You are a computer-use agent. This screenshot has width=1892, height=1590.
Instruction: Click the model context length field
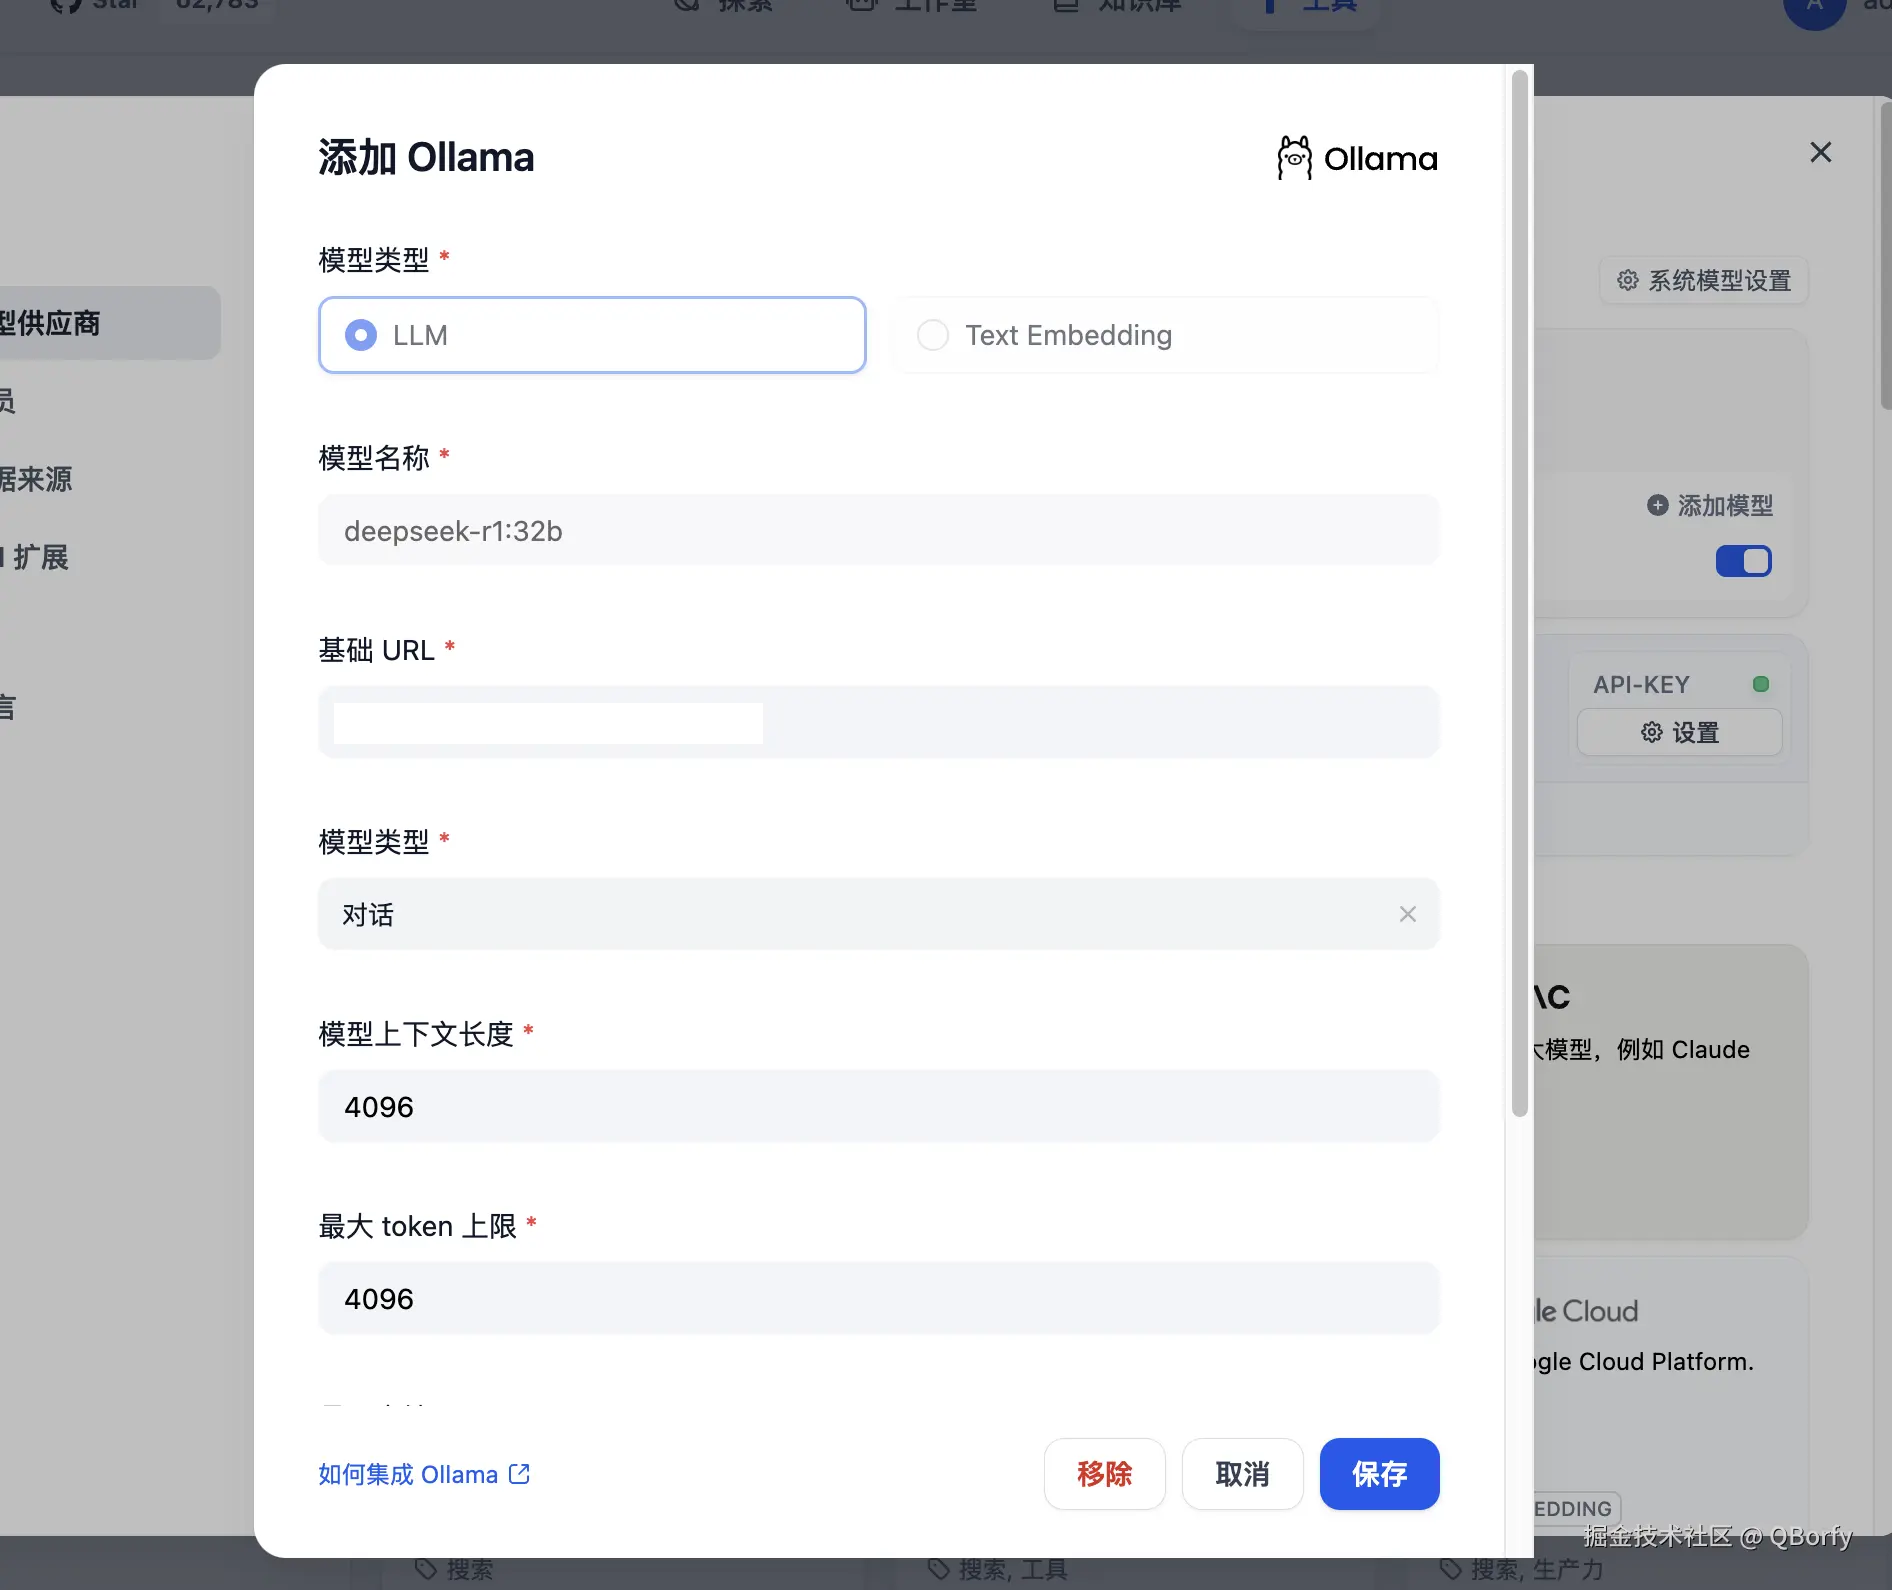(x=879, y=1106)
